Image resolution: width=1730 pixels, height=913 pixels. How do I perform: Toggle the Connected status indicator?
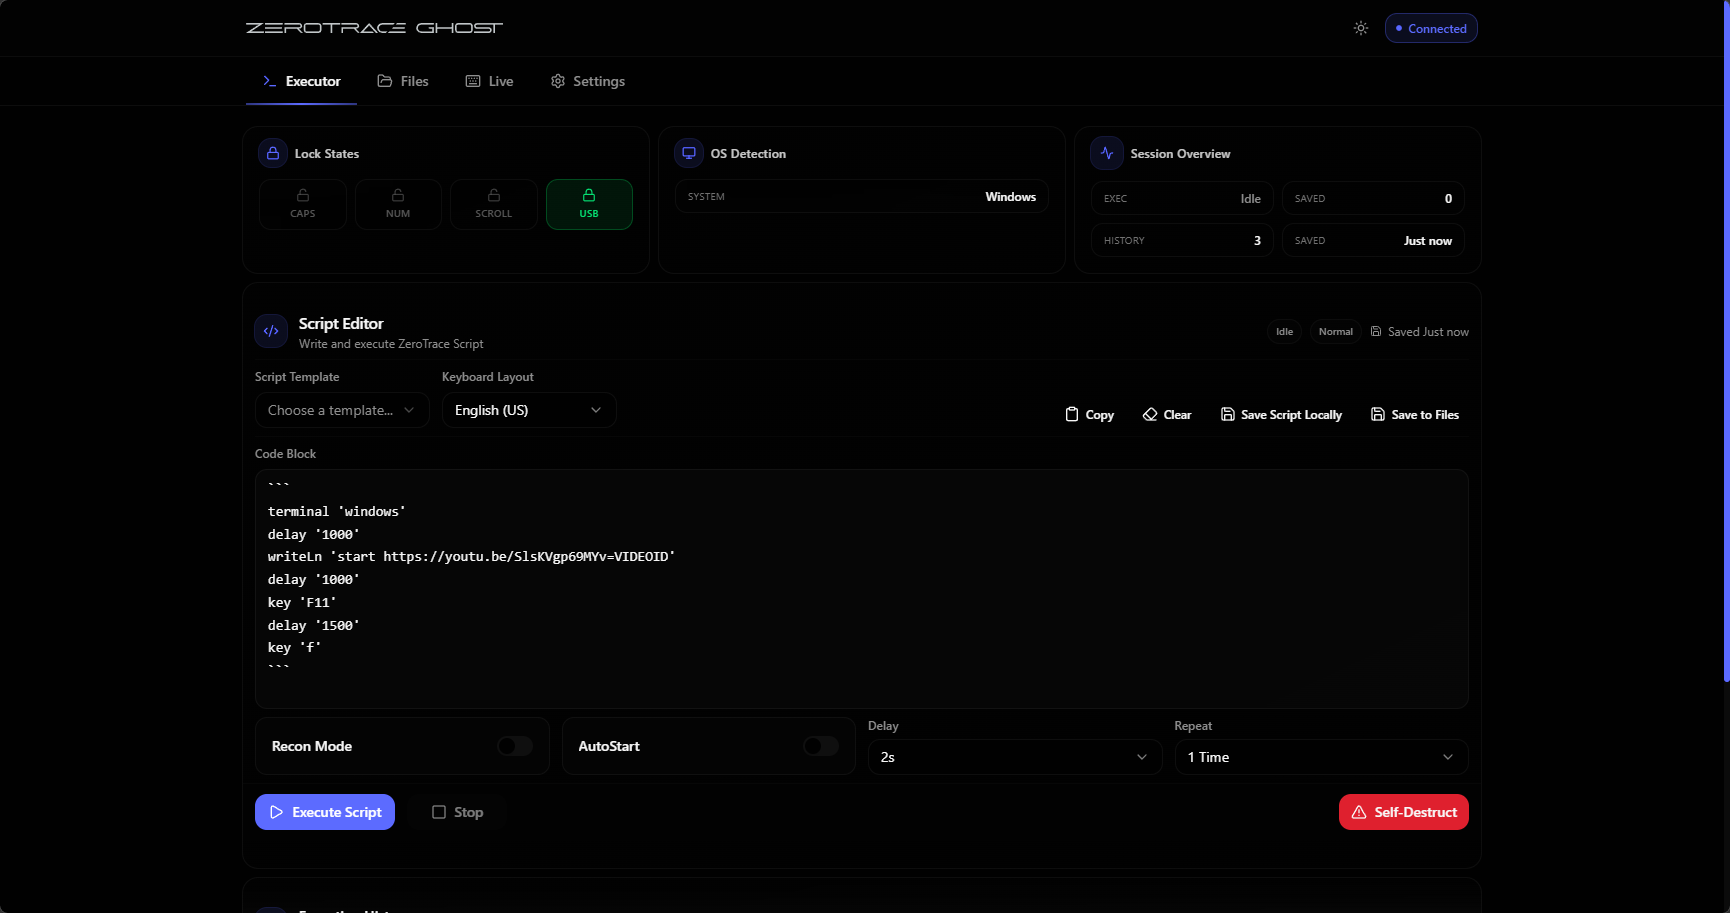tap(1430, 27)
